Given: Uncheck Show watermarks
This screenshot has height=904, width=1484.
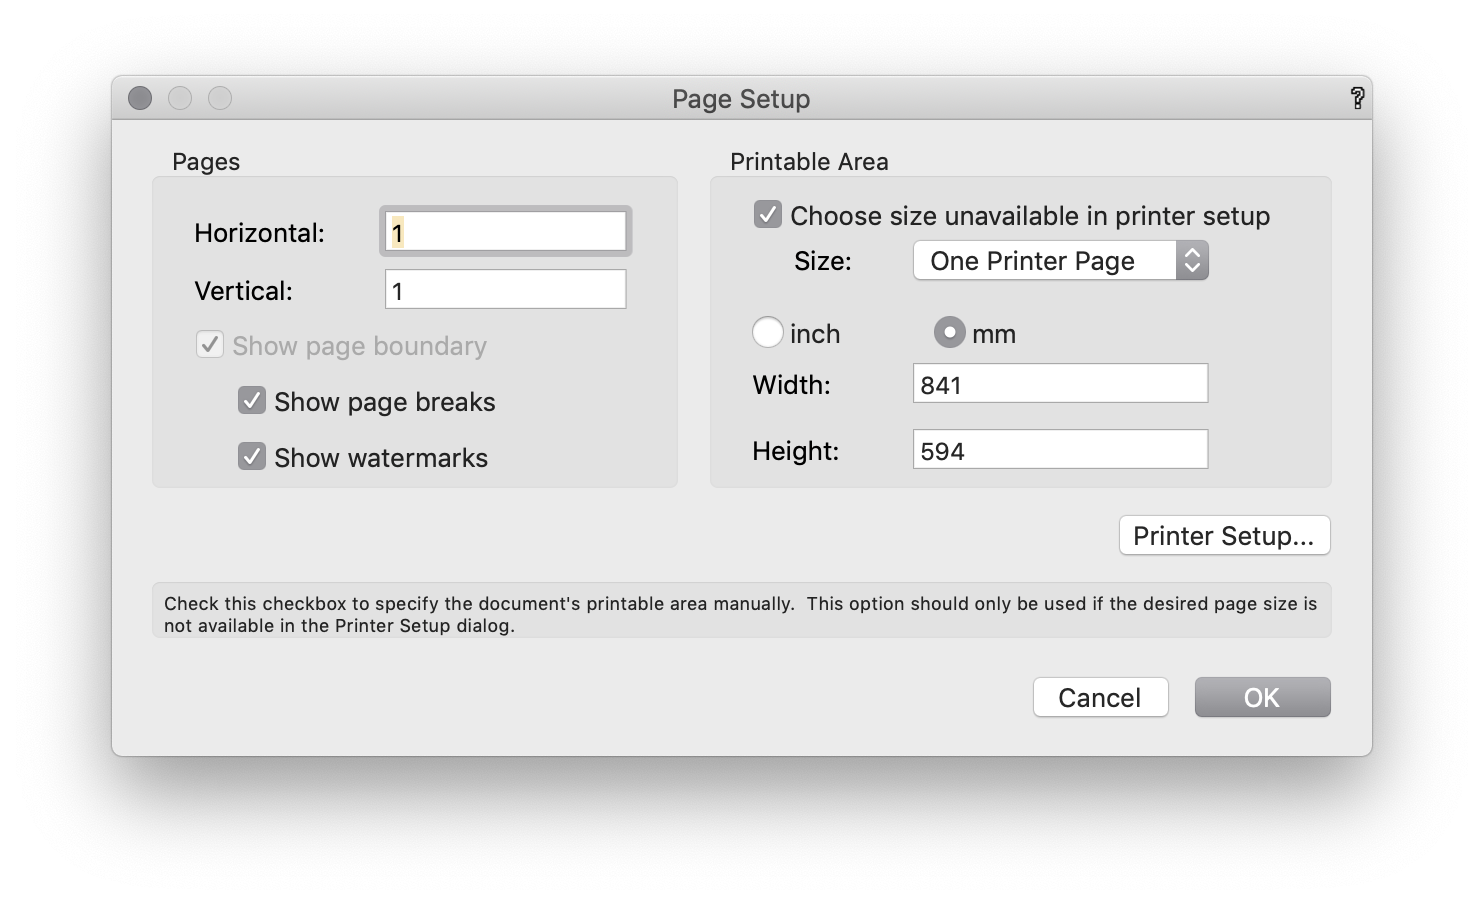Looking at the screenshot, I should pyautogui.click(x=251, y=456).
